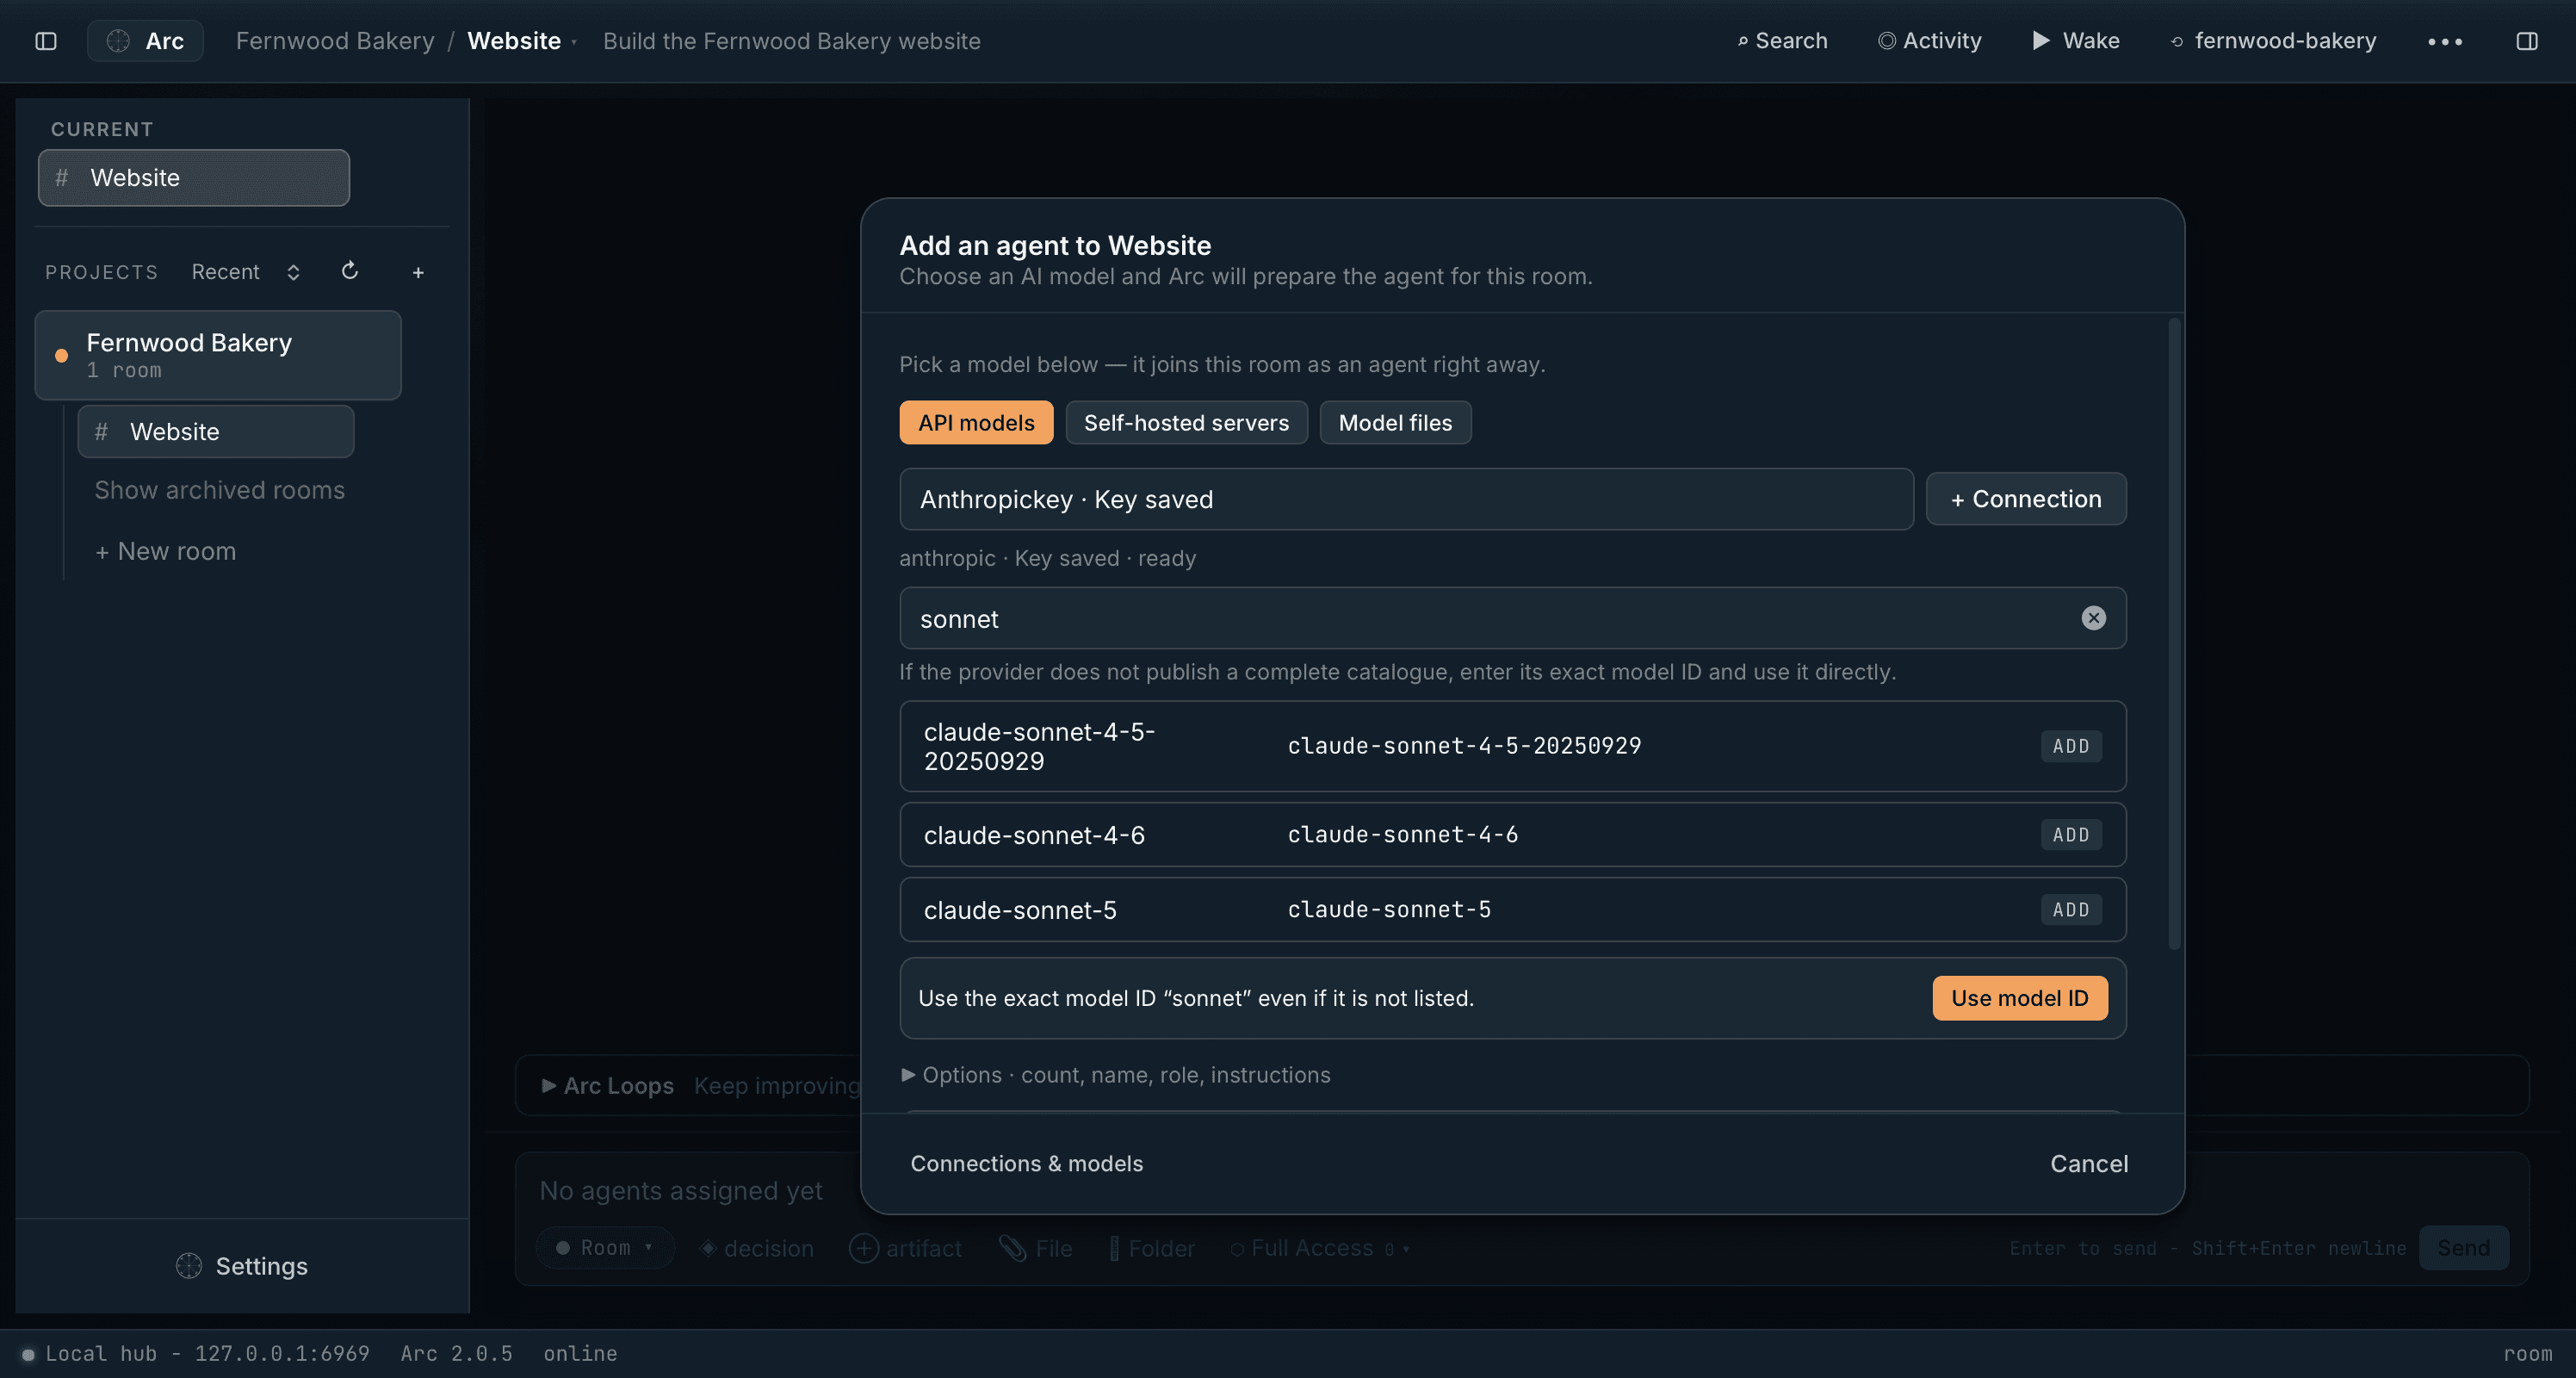
Task: Click the room label in status bar
Action: click(x=2528, y=1353)
